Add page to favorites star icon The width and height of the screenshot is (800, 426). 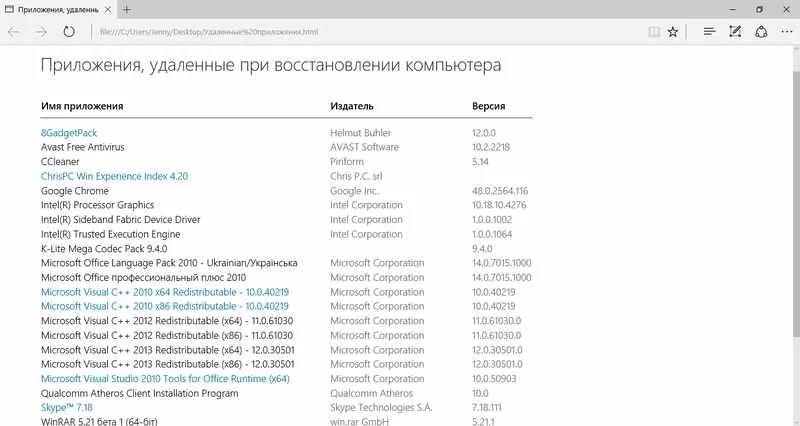coord(673,32)
